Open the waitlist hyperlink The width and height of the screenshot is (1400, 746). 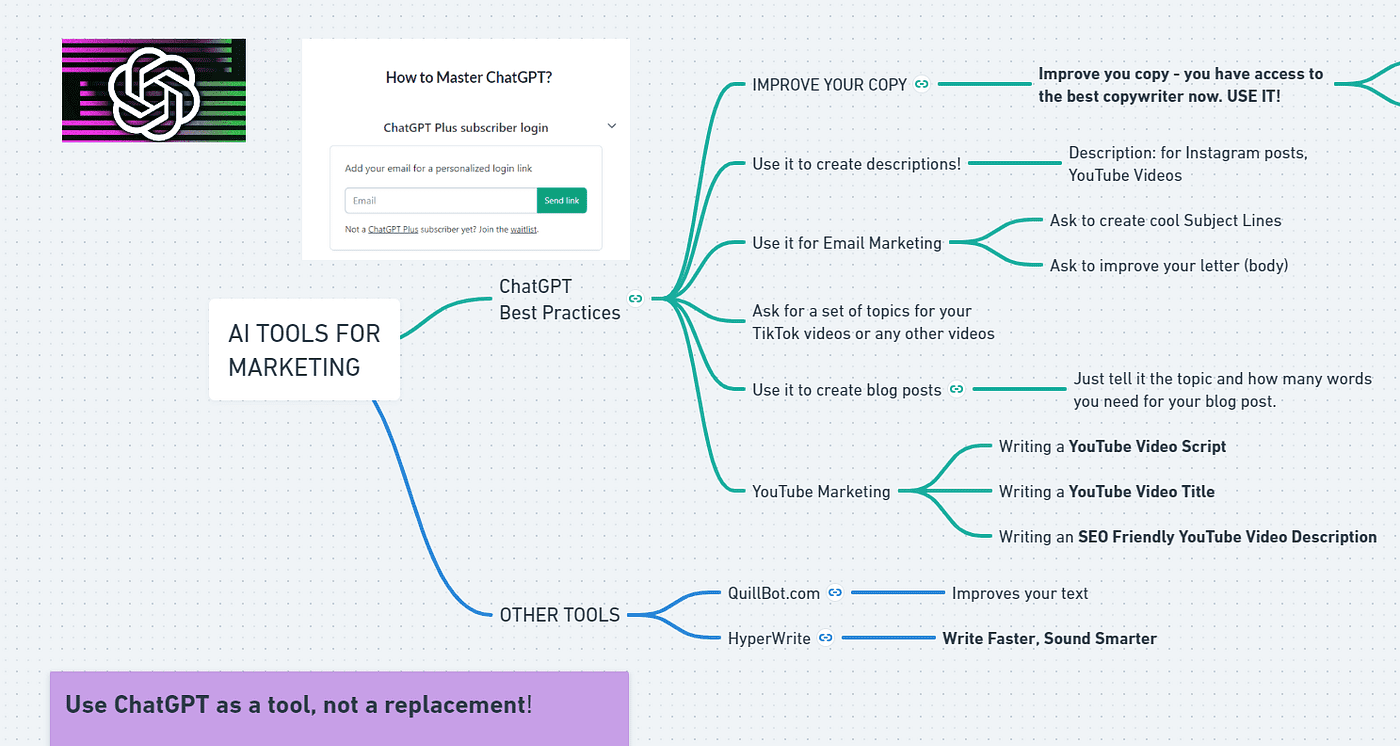pyautogui.click(x=523, y=229)
